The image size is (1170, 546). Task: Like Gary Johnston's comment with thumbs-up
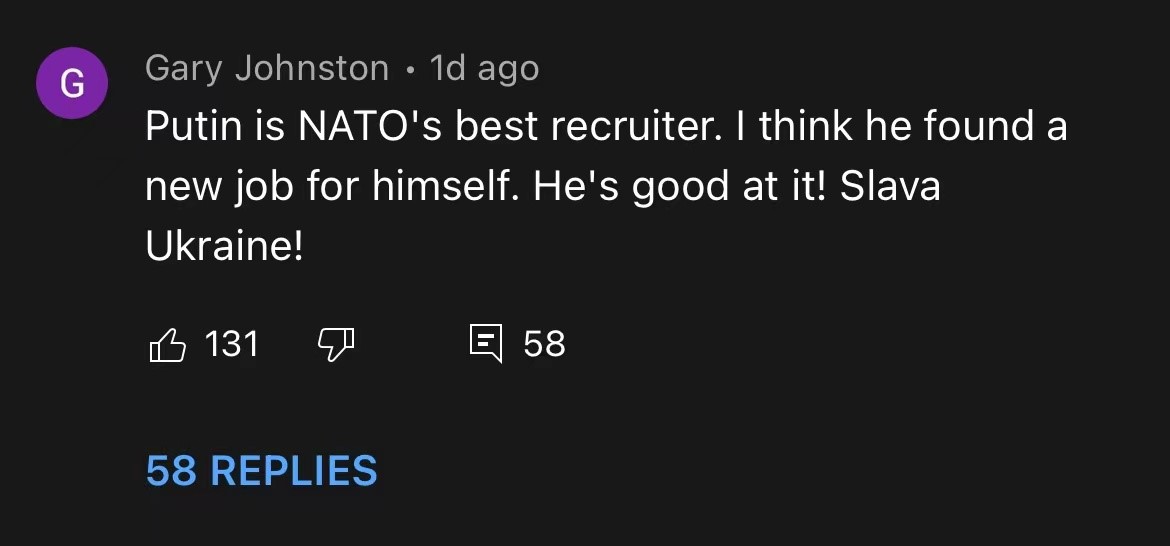[x=167, y=345]
